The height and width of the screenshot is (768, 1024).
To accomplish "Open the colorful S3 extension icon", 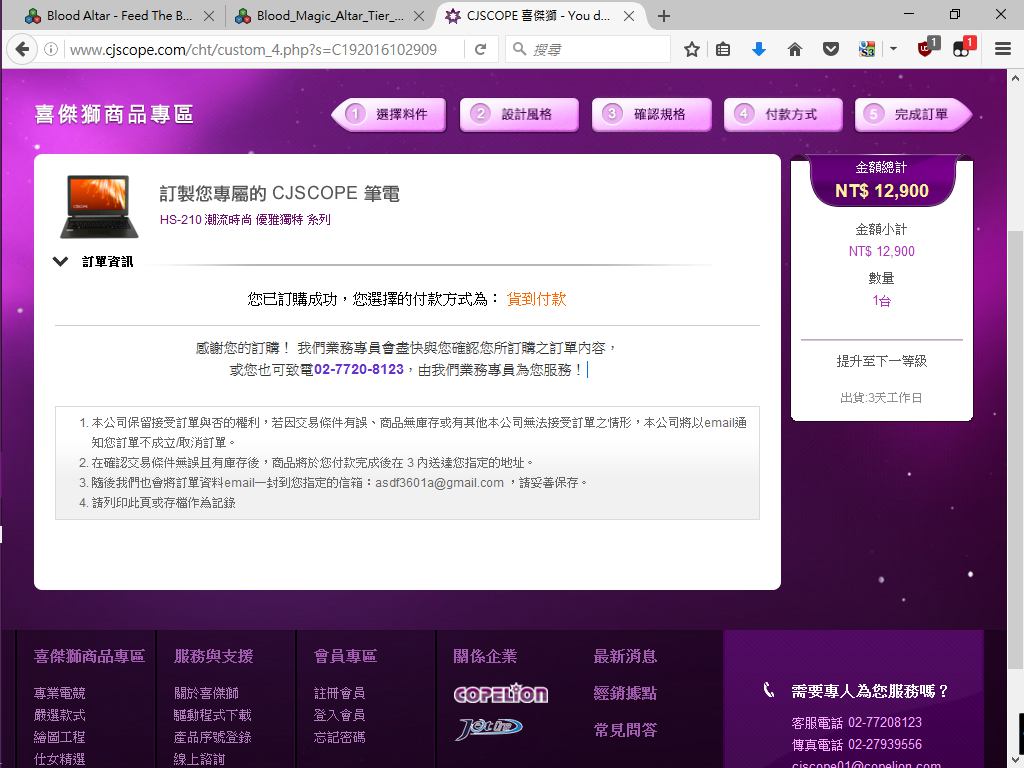I will pos(867,49).
